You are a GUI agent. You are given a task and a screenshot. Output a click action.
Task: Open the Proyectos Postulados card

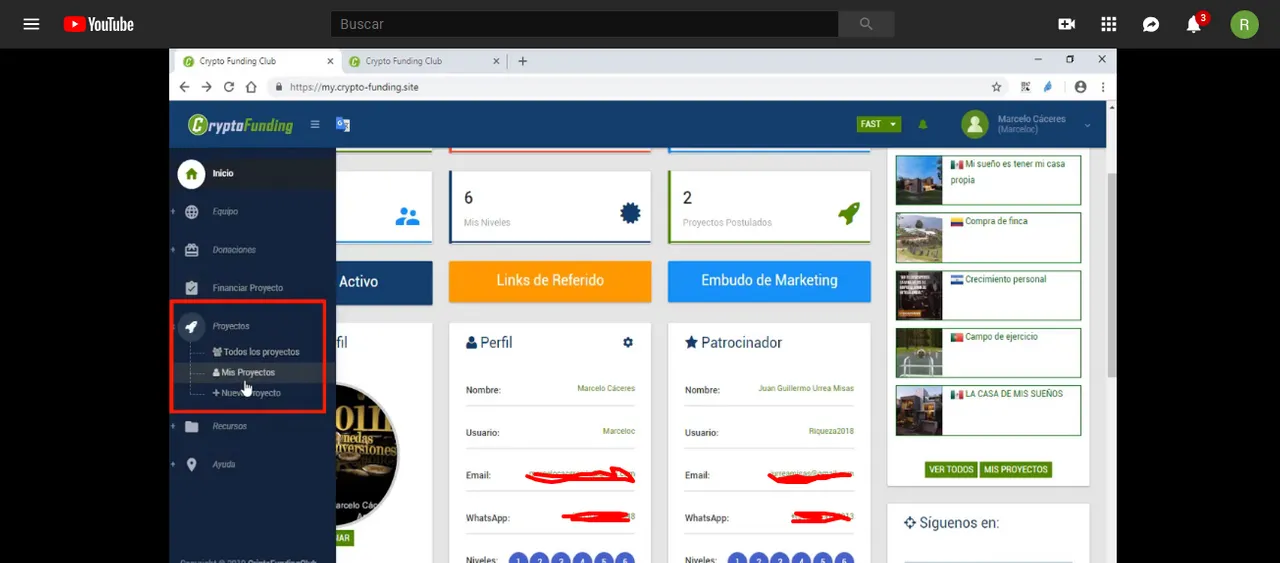click(769, 207)
